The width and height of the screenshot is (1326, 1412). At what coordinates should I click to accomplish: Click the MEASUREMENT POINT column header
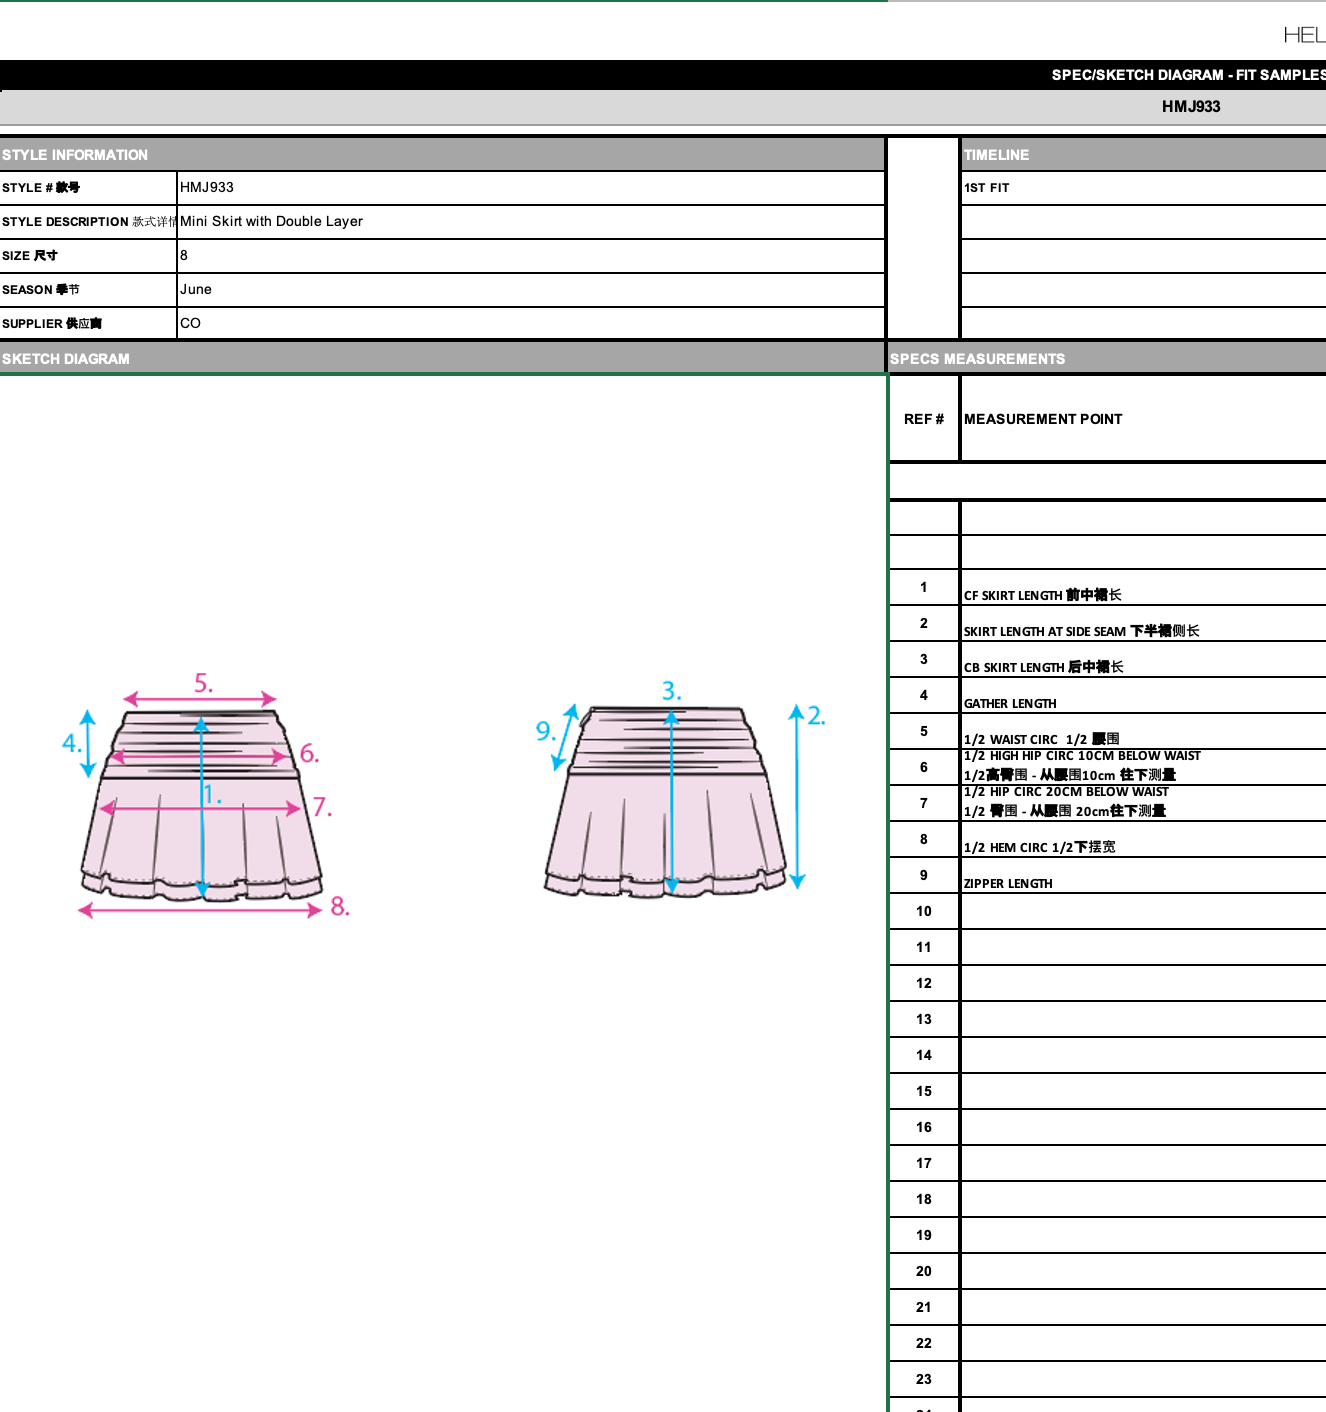tap(1144, 419)
